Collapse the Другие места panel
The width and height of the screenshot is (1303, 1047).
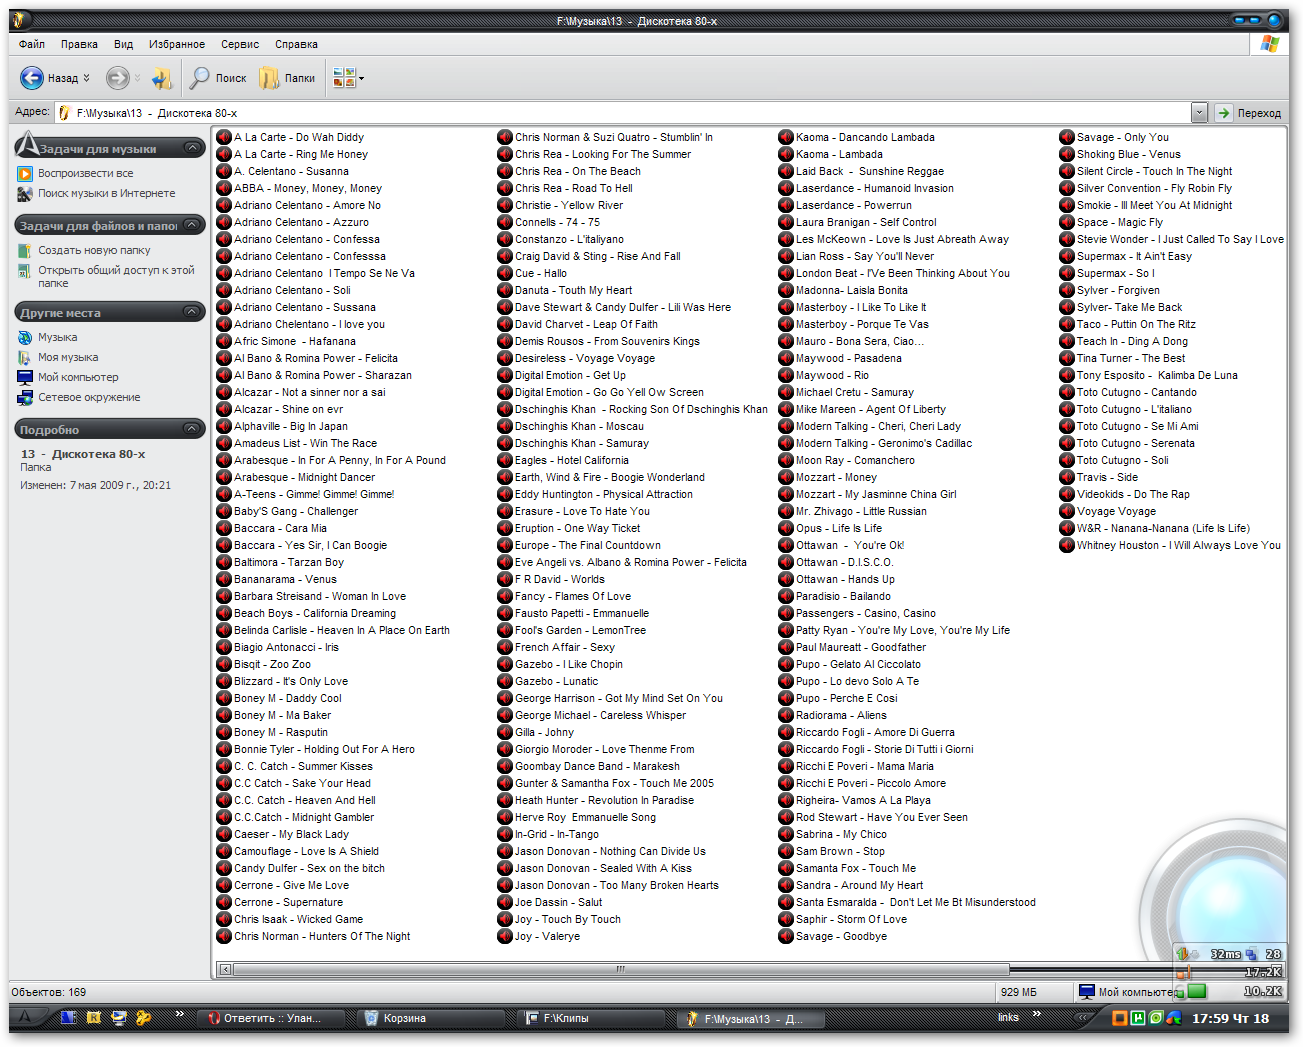pos(193,312)
